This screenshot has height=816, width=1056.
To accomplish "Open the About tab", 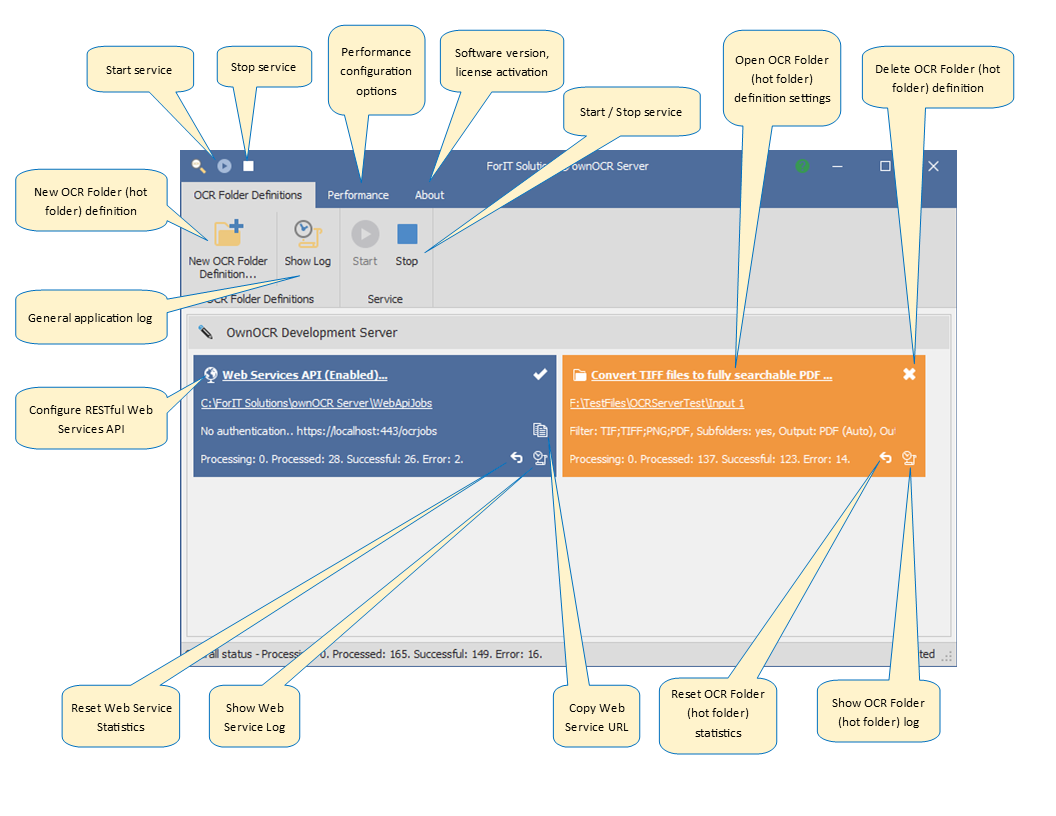I will (430, 195).
